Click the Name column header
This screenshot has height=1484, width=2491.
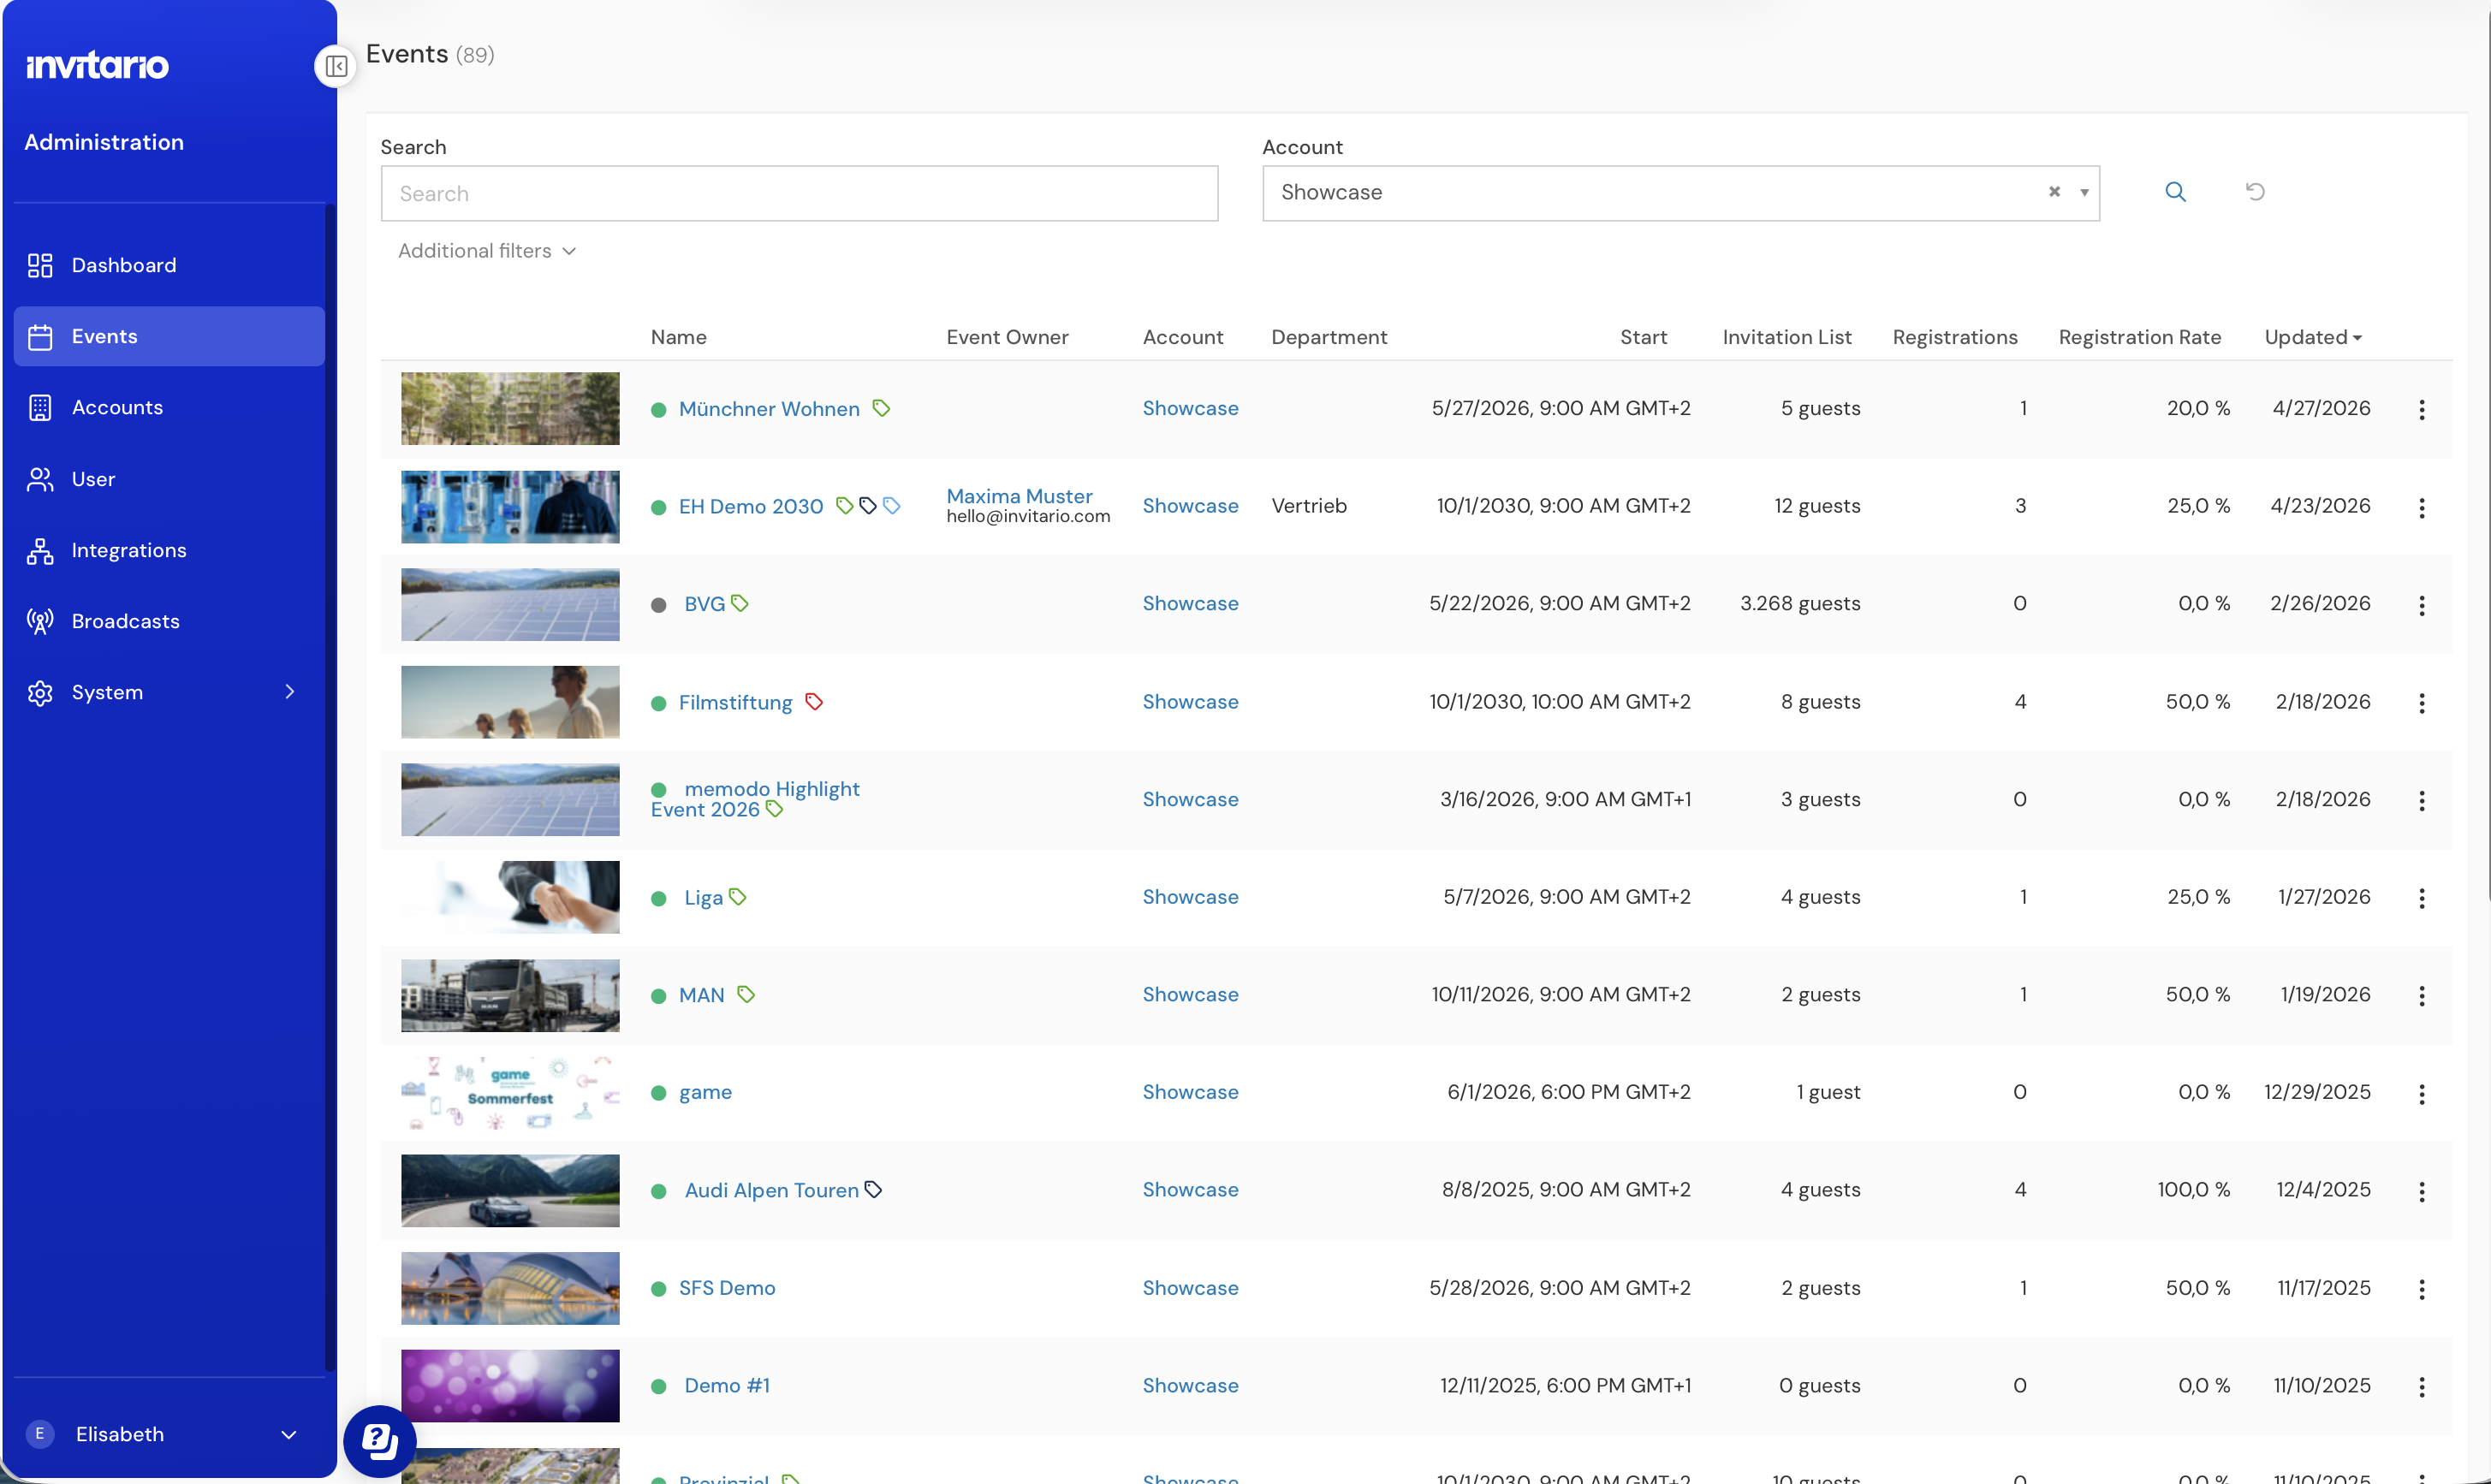pyautogui.click(x=678, y=337)
